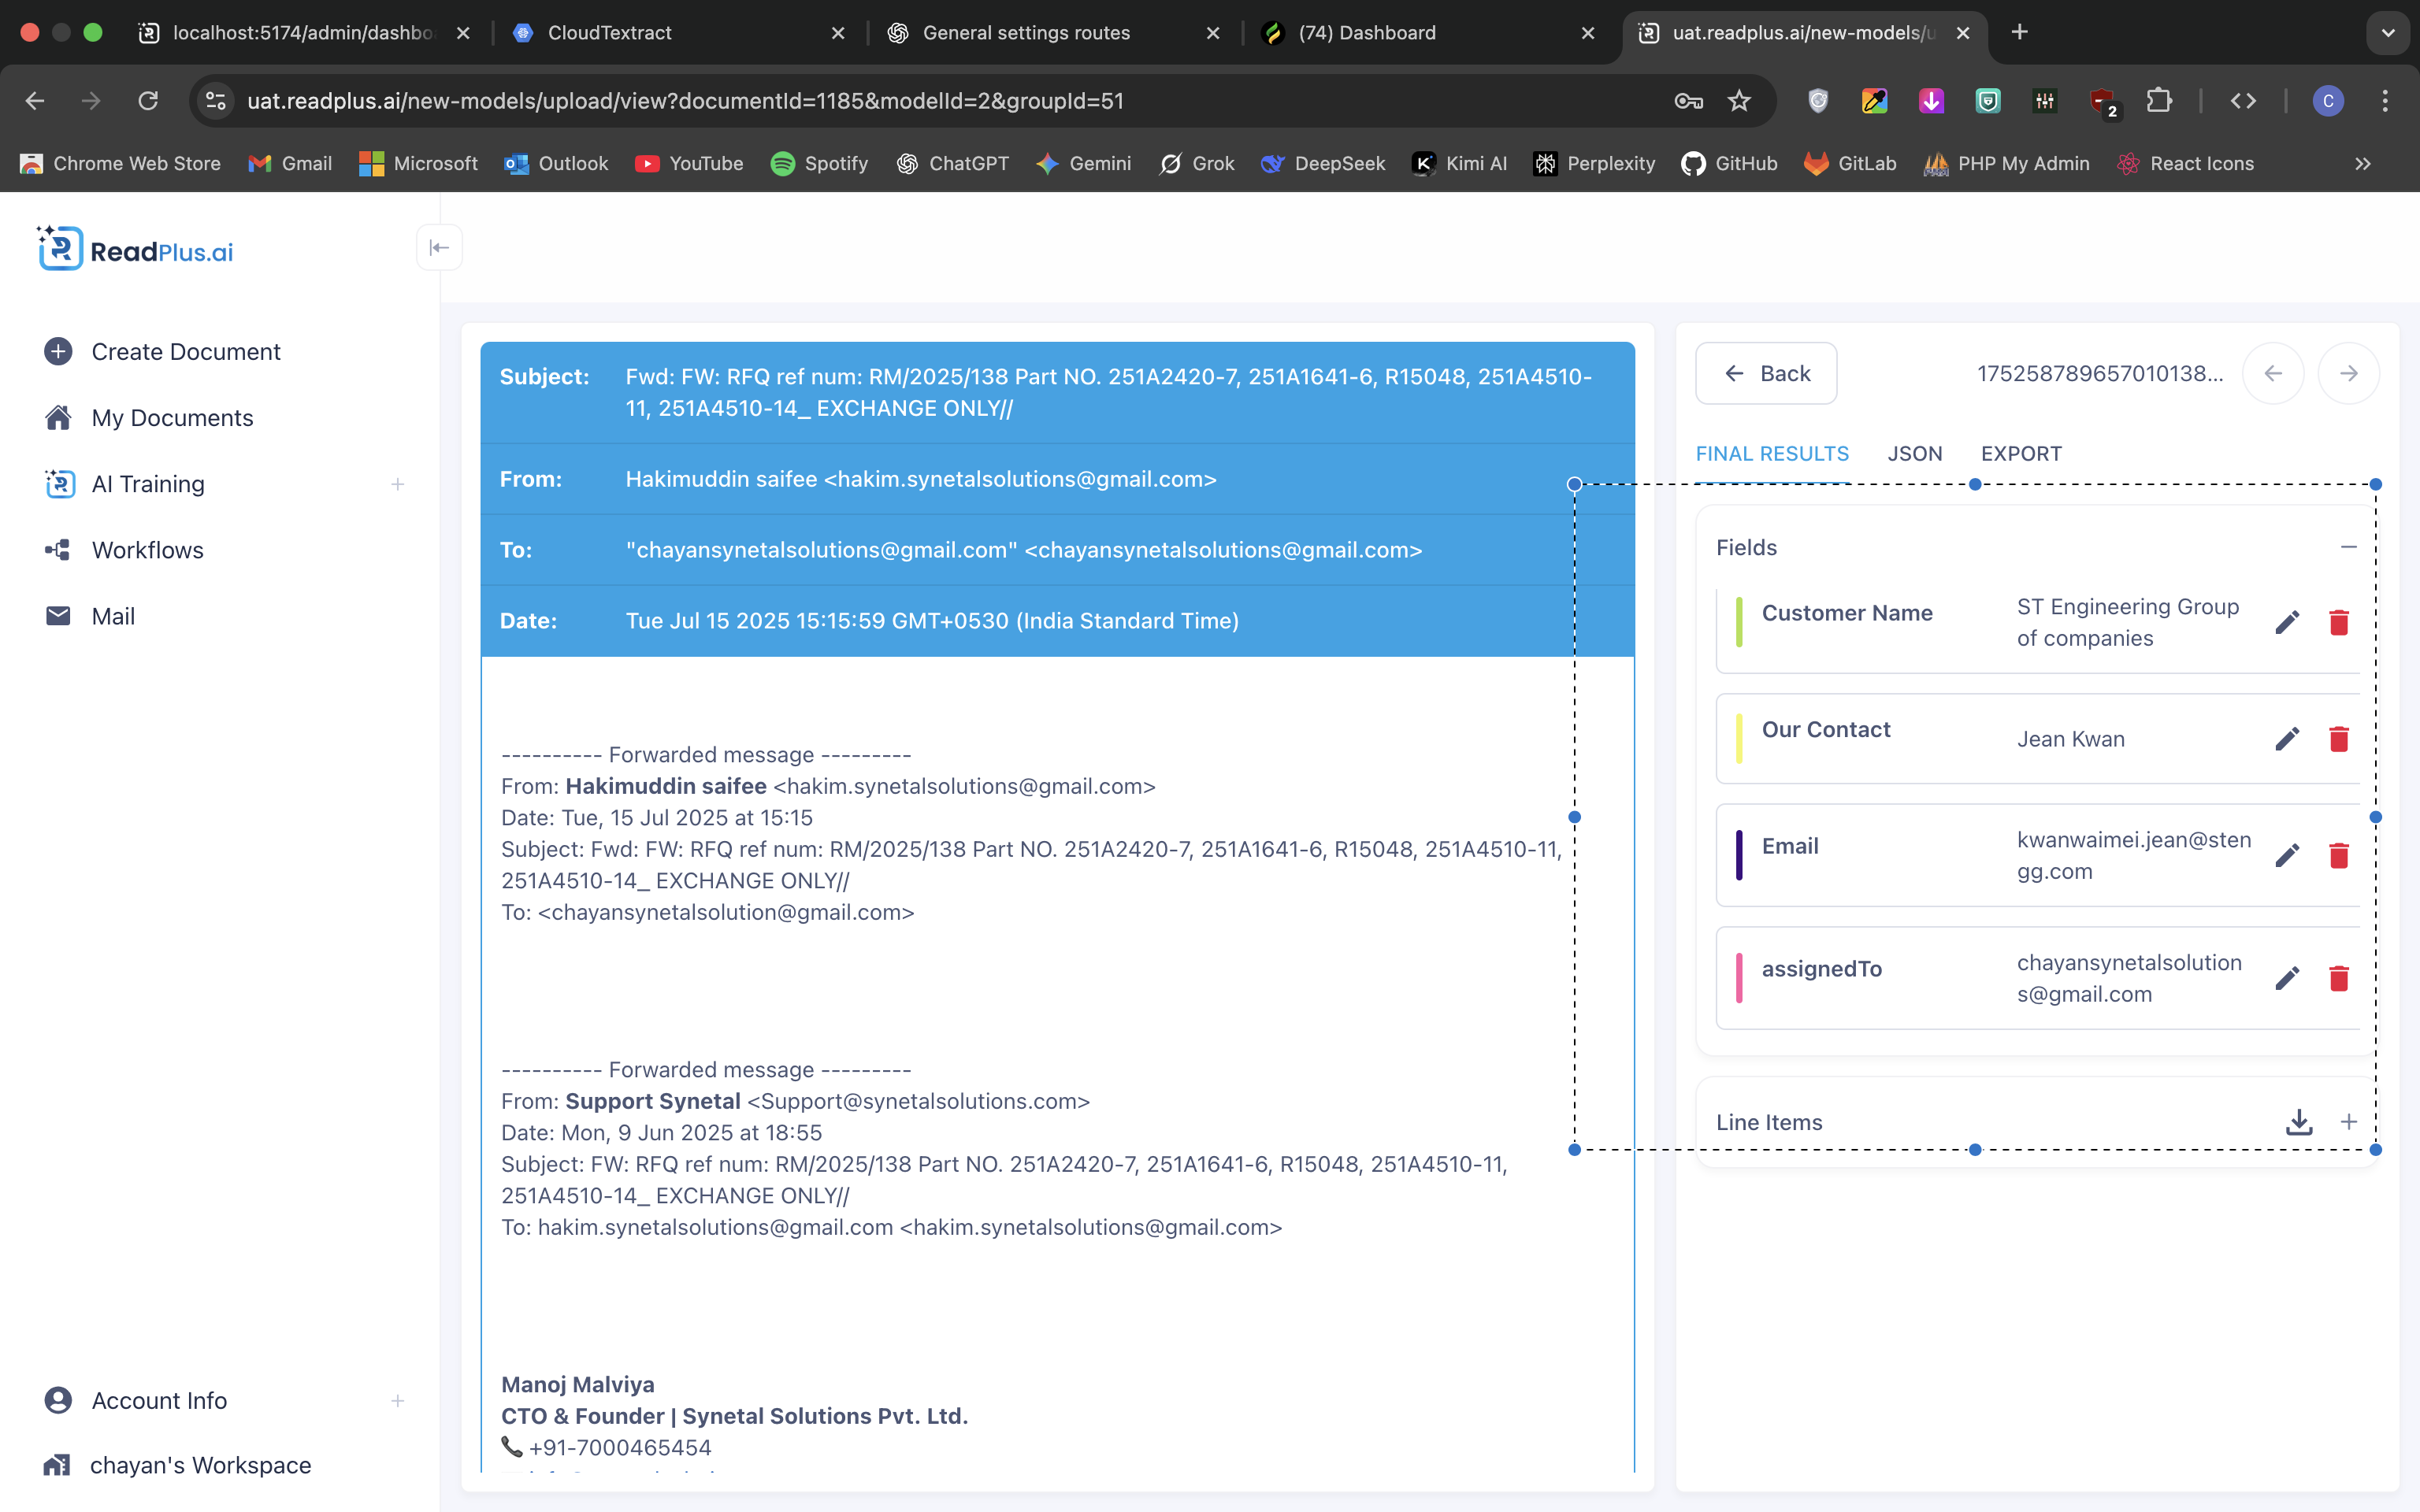Open the Gmail bookmark
Screen dimensions: 2420x1512
tap(290, 164)
